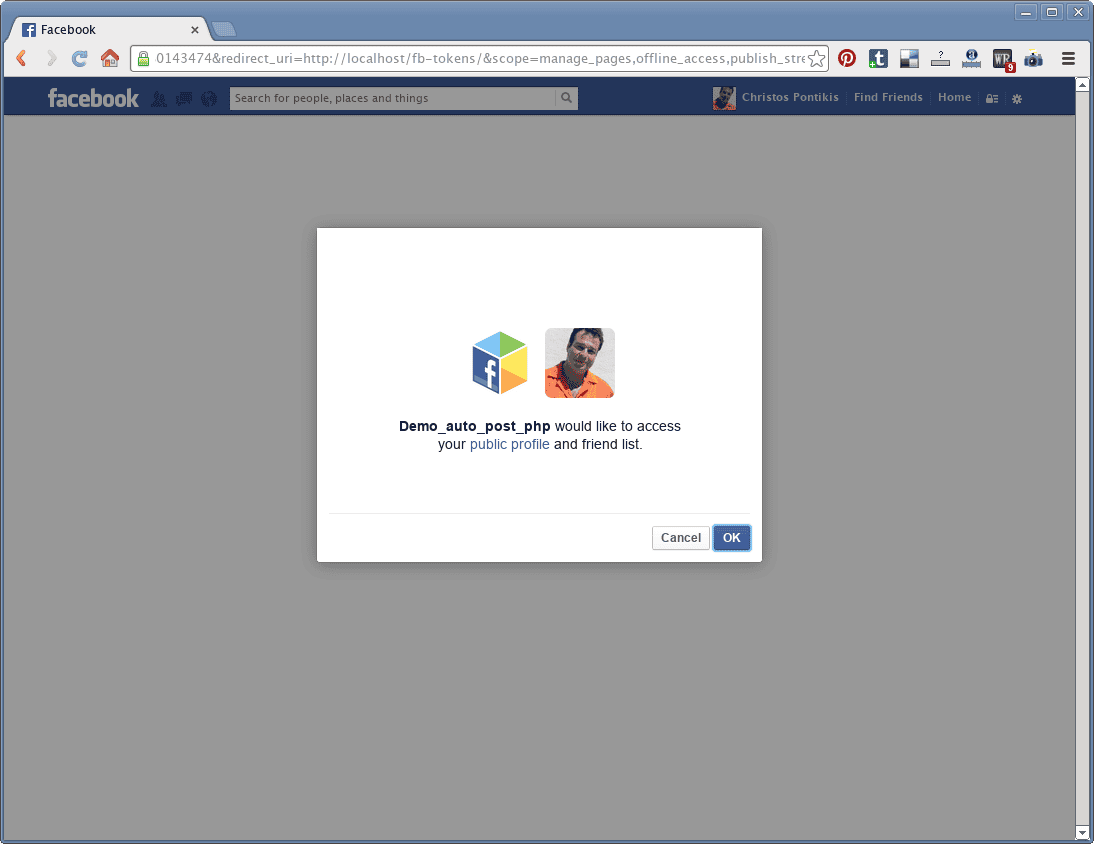Viewport: 1094px width, 844px height.
Task: Go to the browser Home page icon
Action: (110, 58)
